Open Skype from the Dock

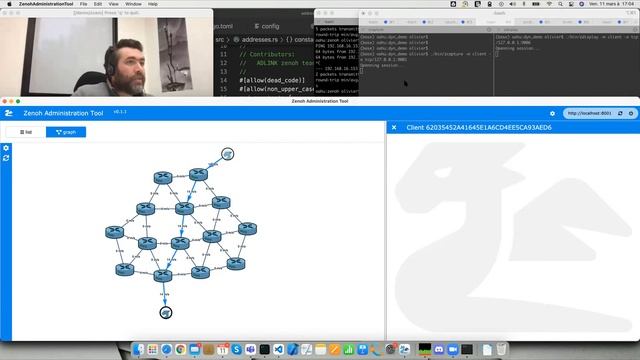pyautogui.click(x=236, y=349)
